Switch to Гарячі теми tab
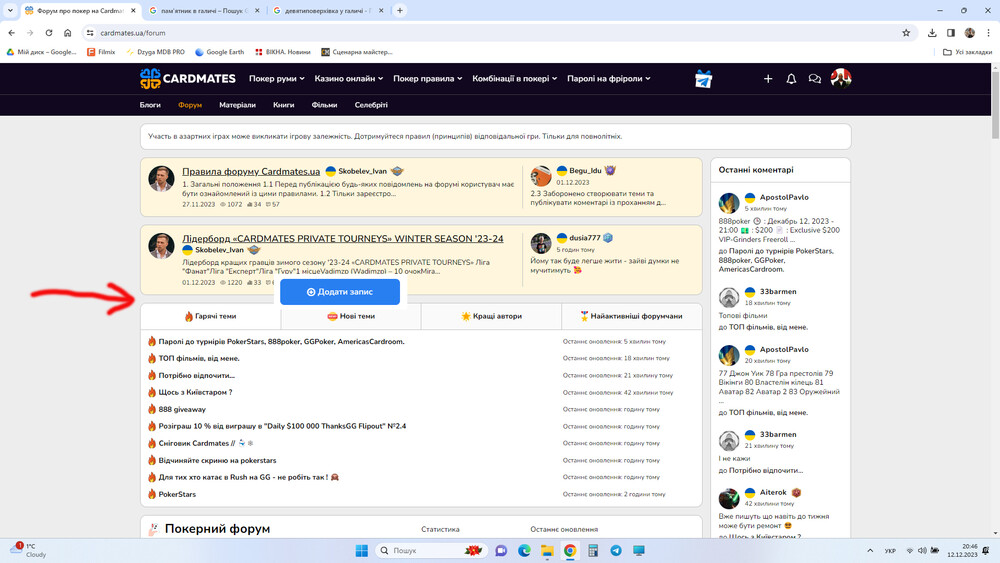Viewport: 1000px width, 563px height. [x=210, y=316]
